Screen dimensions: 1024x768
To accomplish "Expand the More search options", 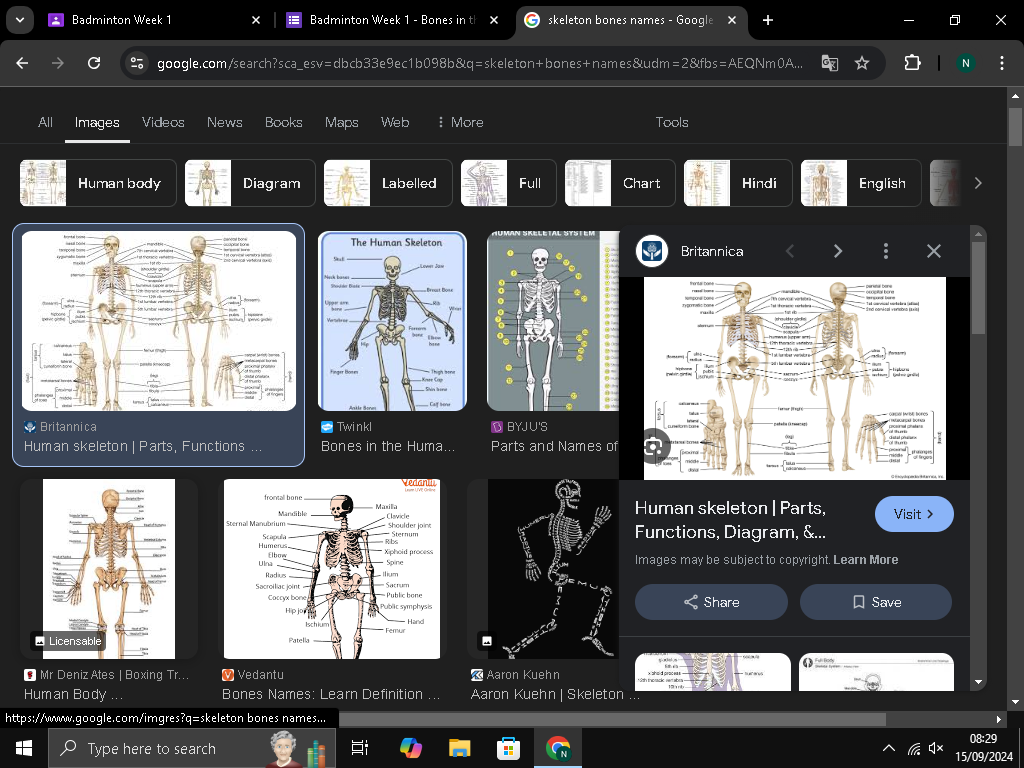I will tap(460, 122).
